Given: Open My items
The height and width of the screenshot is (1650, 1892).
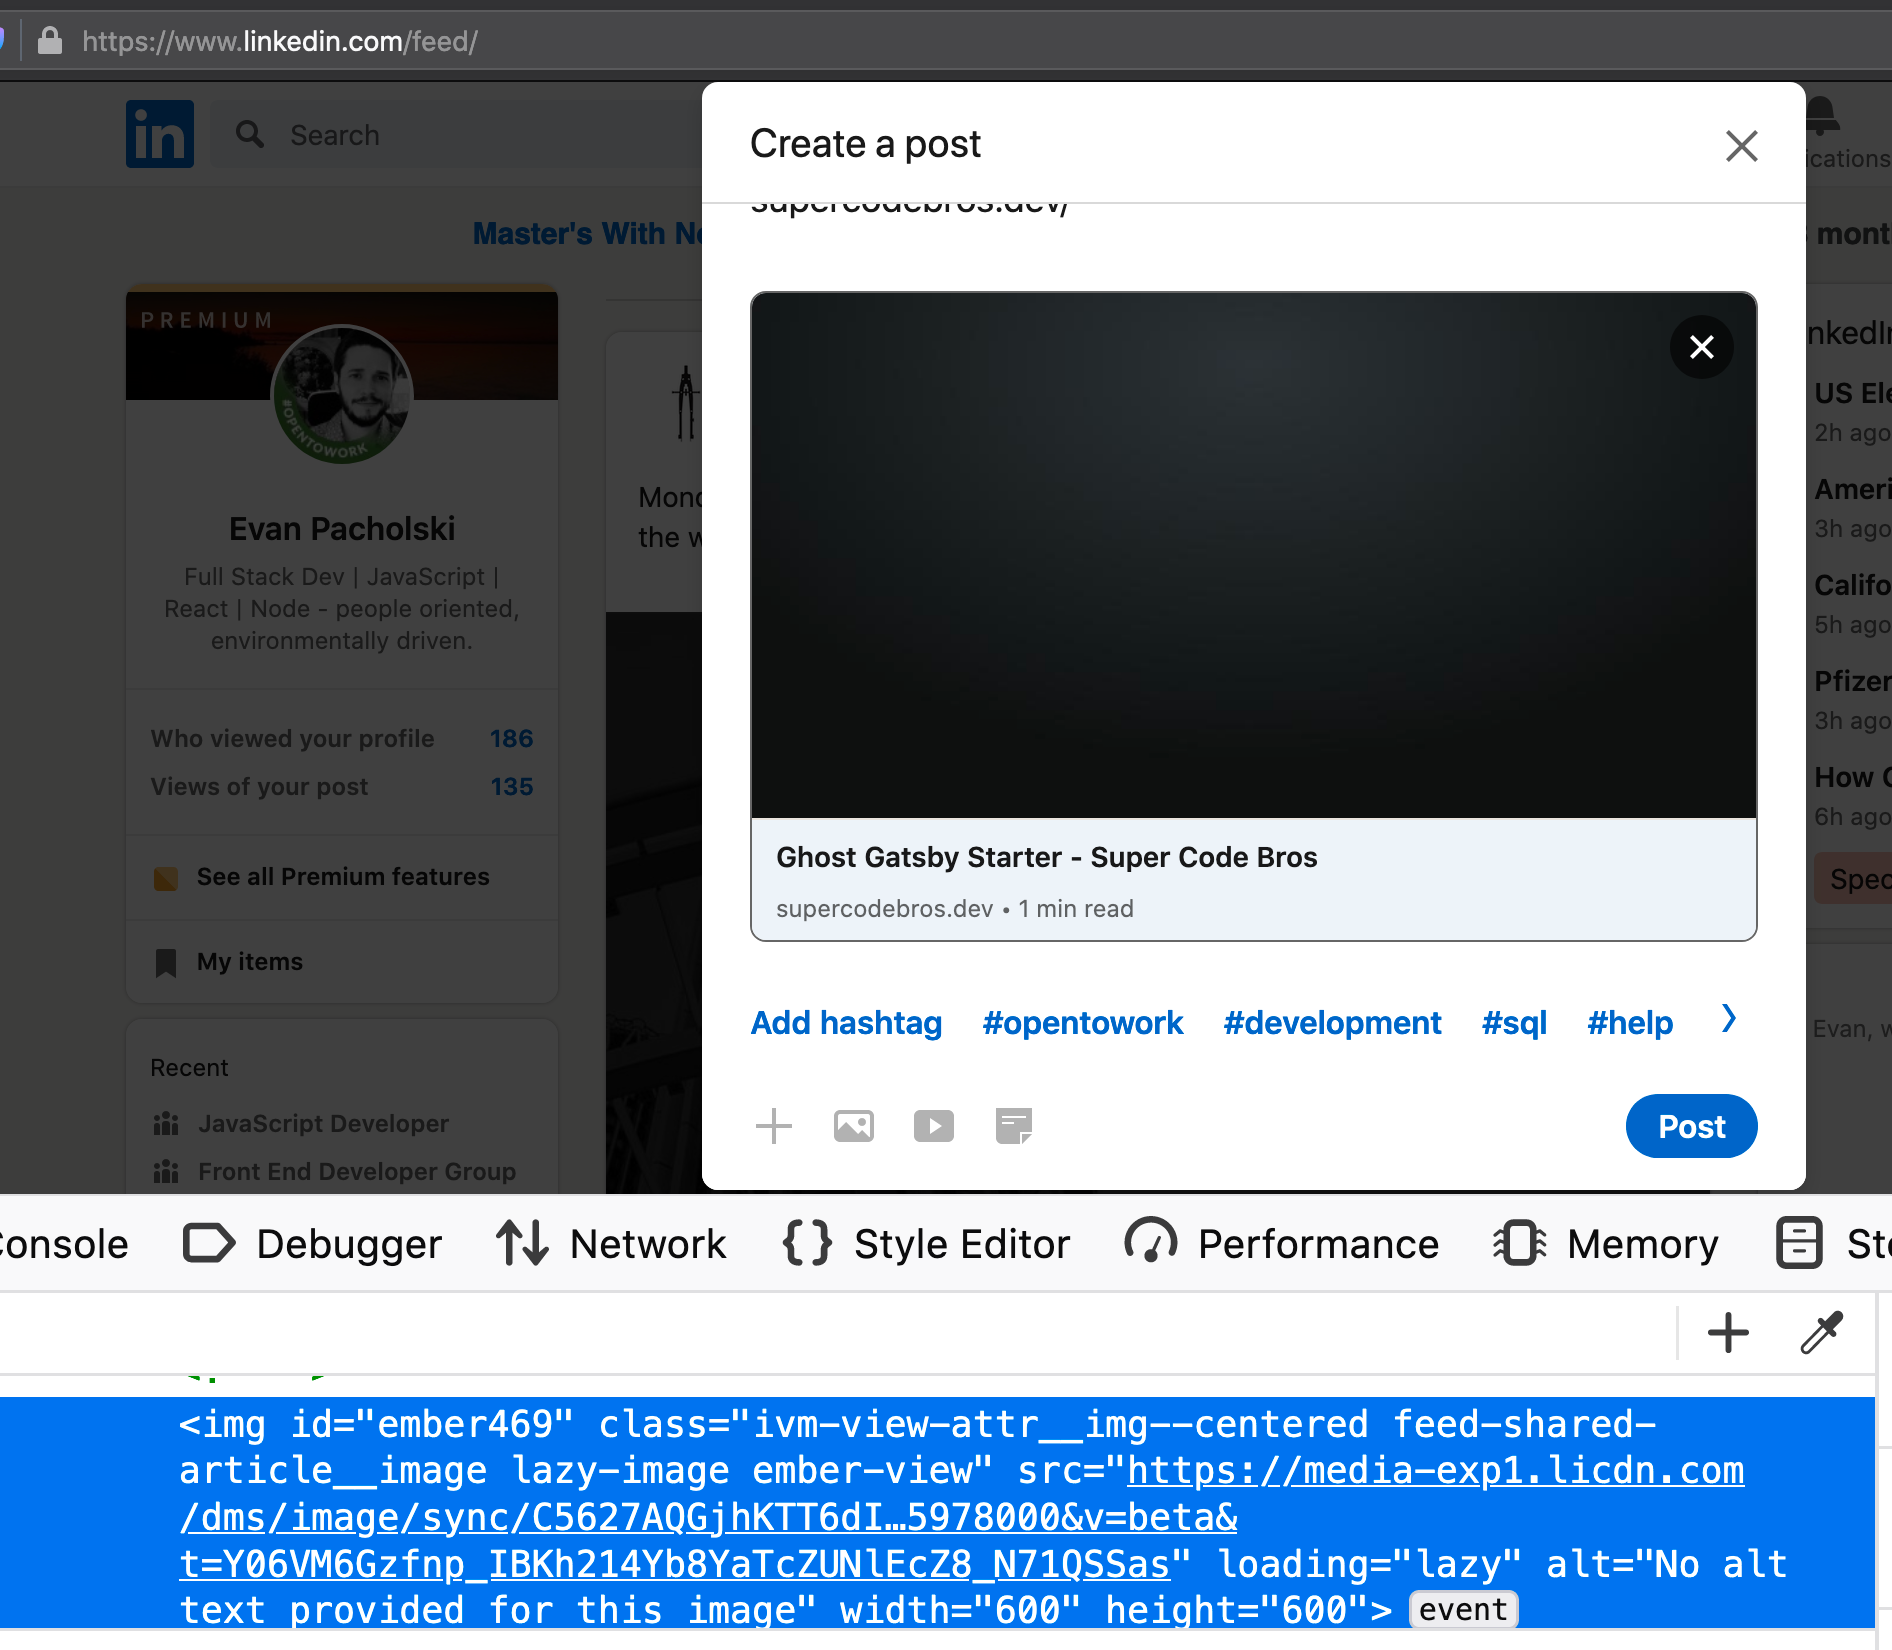Looking at the screenshot, I should pos(250,962).
